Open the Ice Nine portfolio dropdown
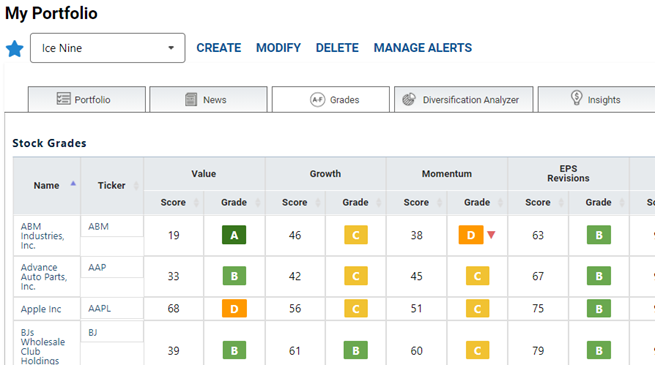Image resolution: width=655 pixels, height=365 pixels. tap(107, 48)
